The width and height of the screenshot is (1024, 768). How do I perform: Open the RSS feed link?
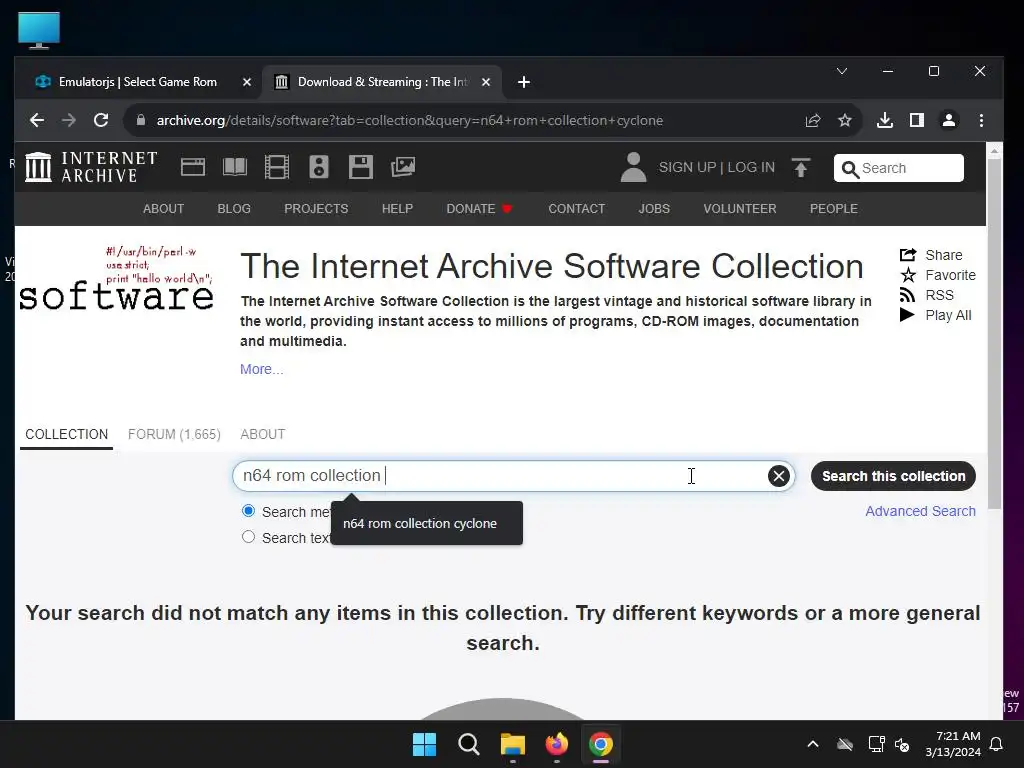click(927, 295)
